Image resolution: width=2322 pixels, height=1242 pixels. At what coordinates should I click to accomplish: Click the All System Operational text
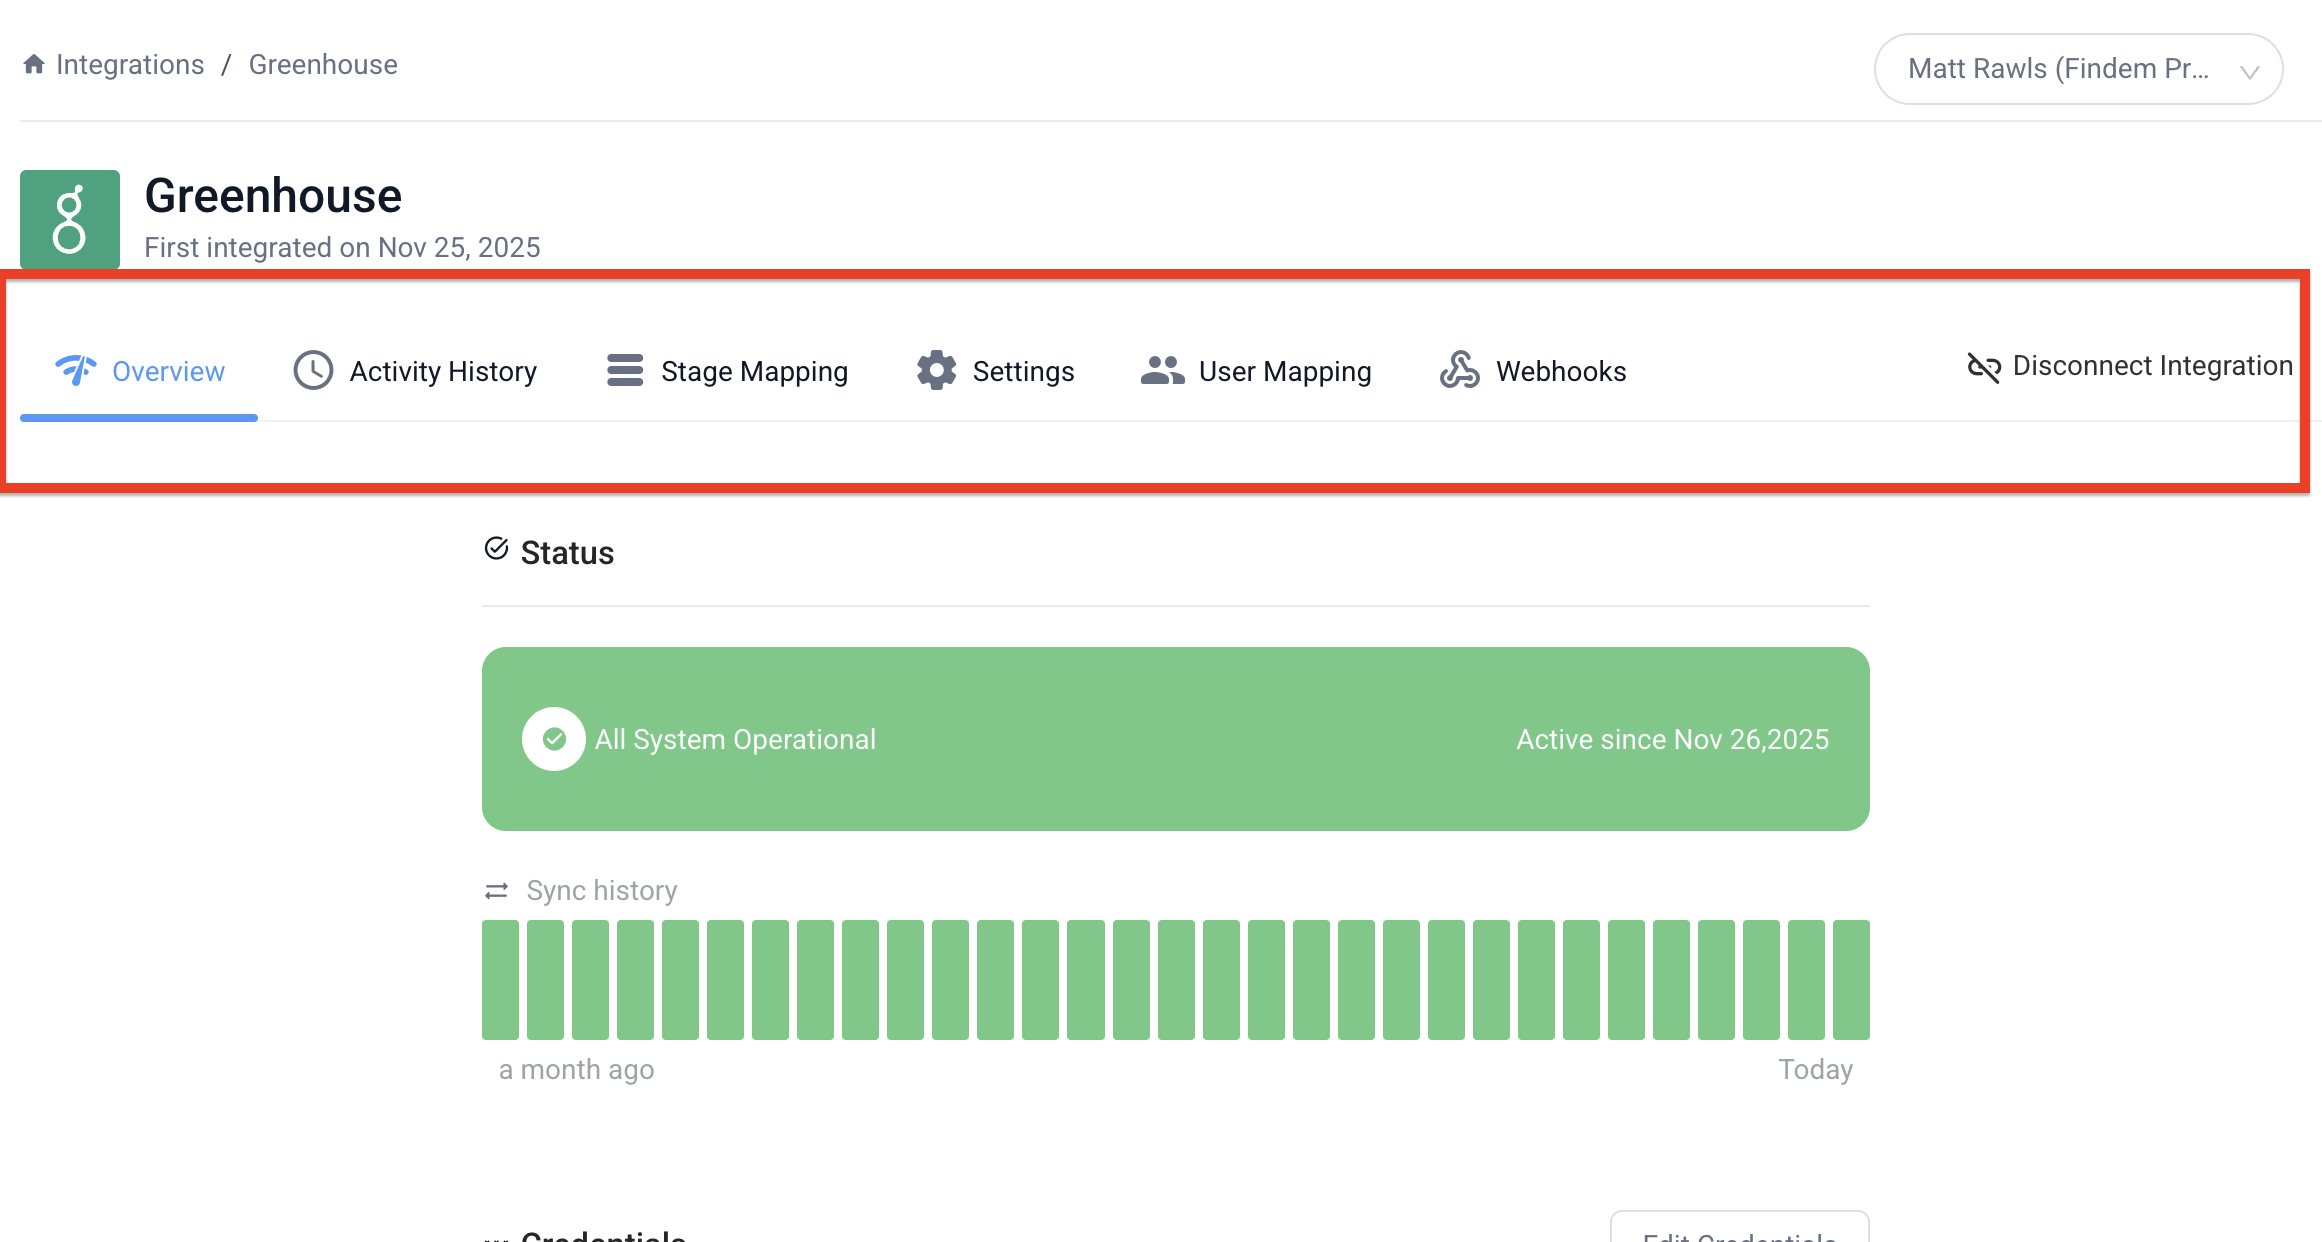click(x=735, y=740)
